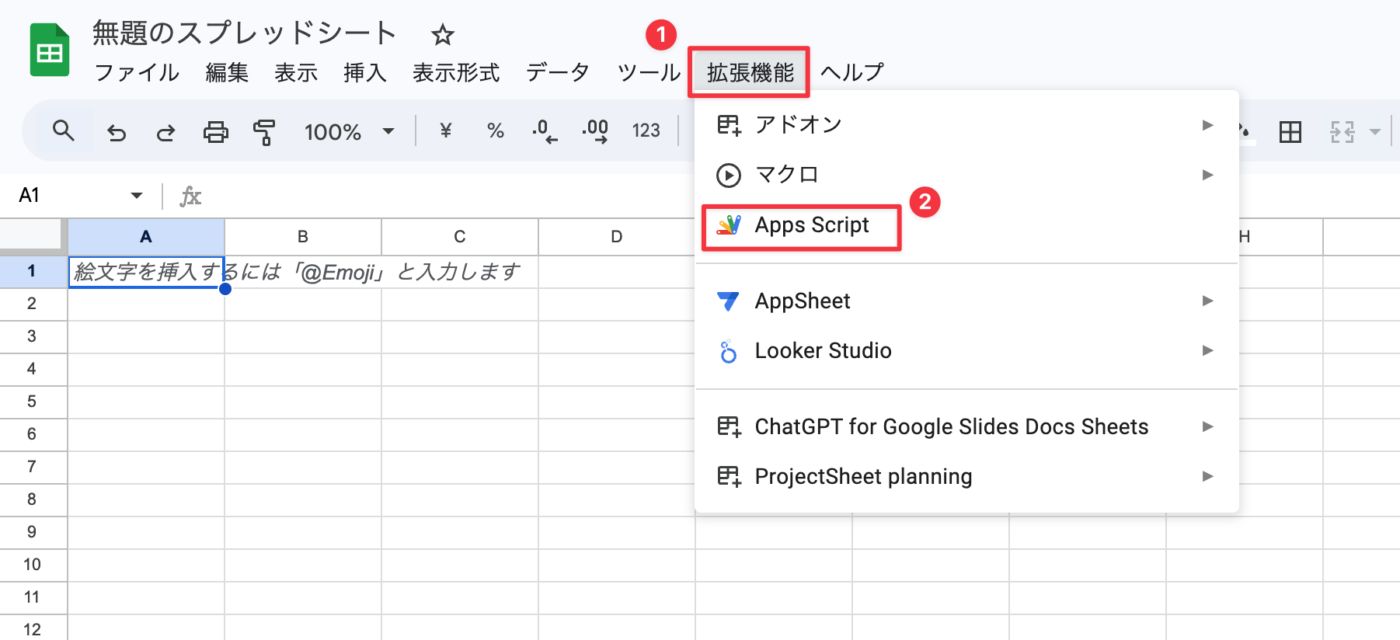Open the 100% zoom dropdown

point(349,131)
